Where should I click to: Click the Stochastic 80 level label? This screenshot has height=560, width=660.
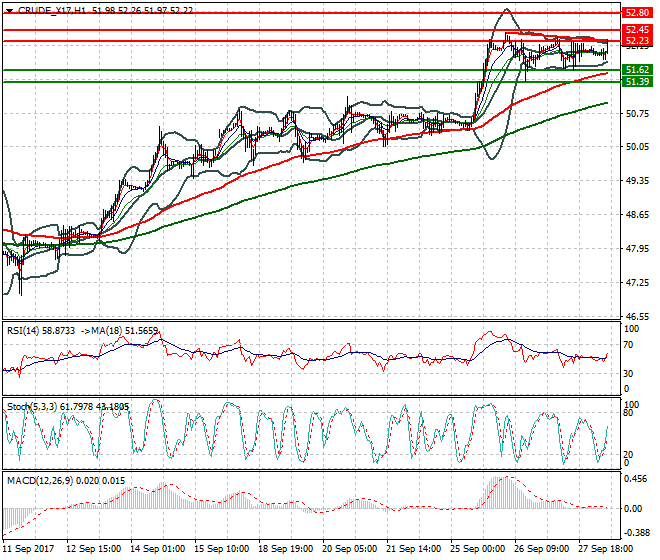click(628, 413)
